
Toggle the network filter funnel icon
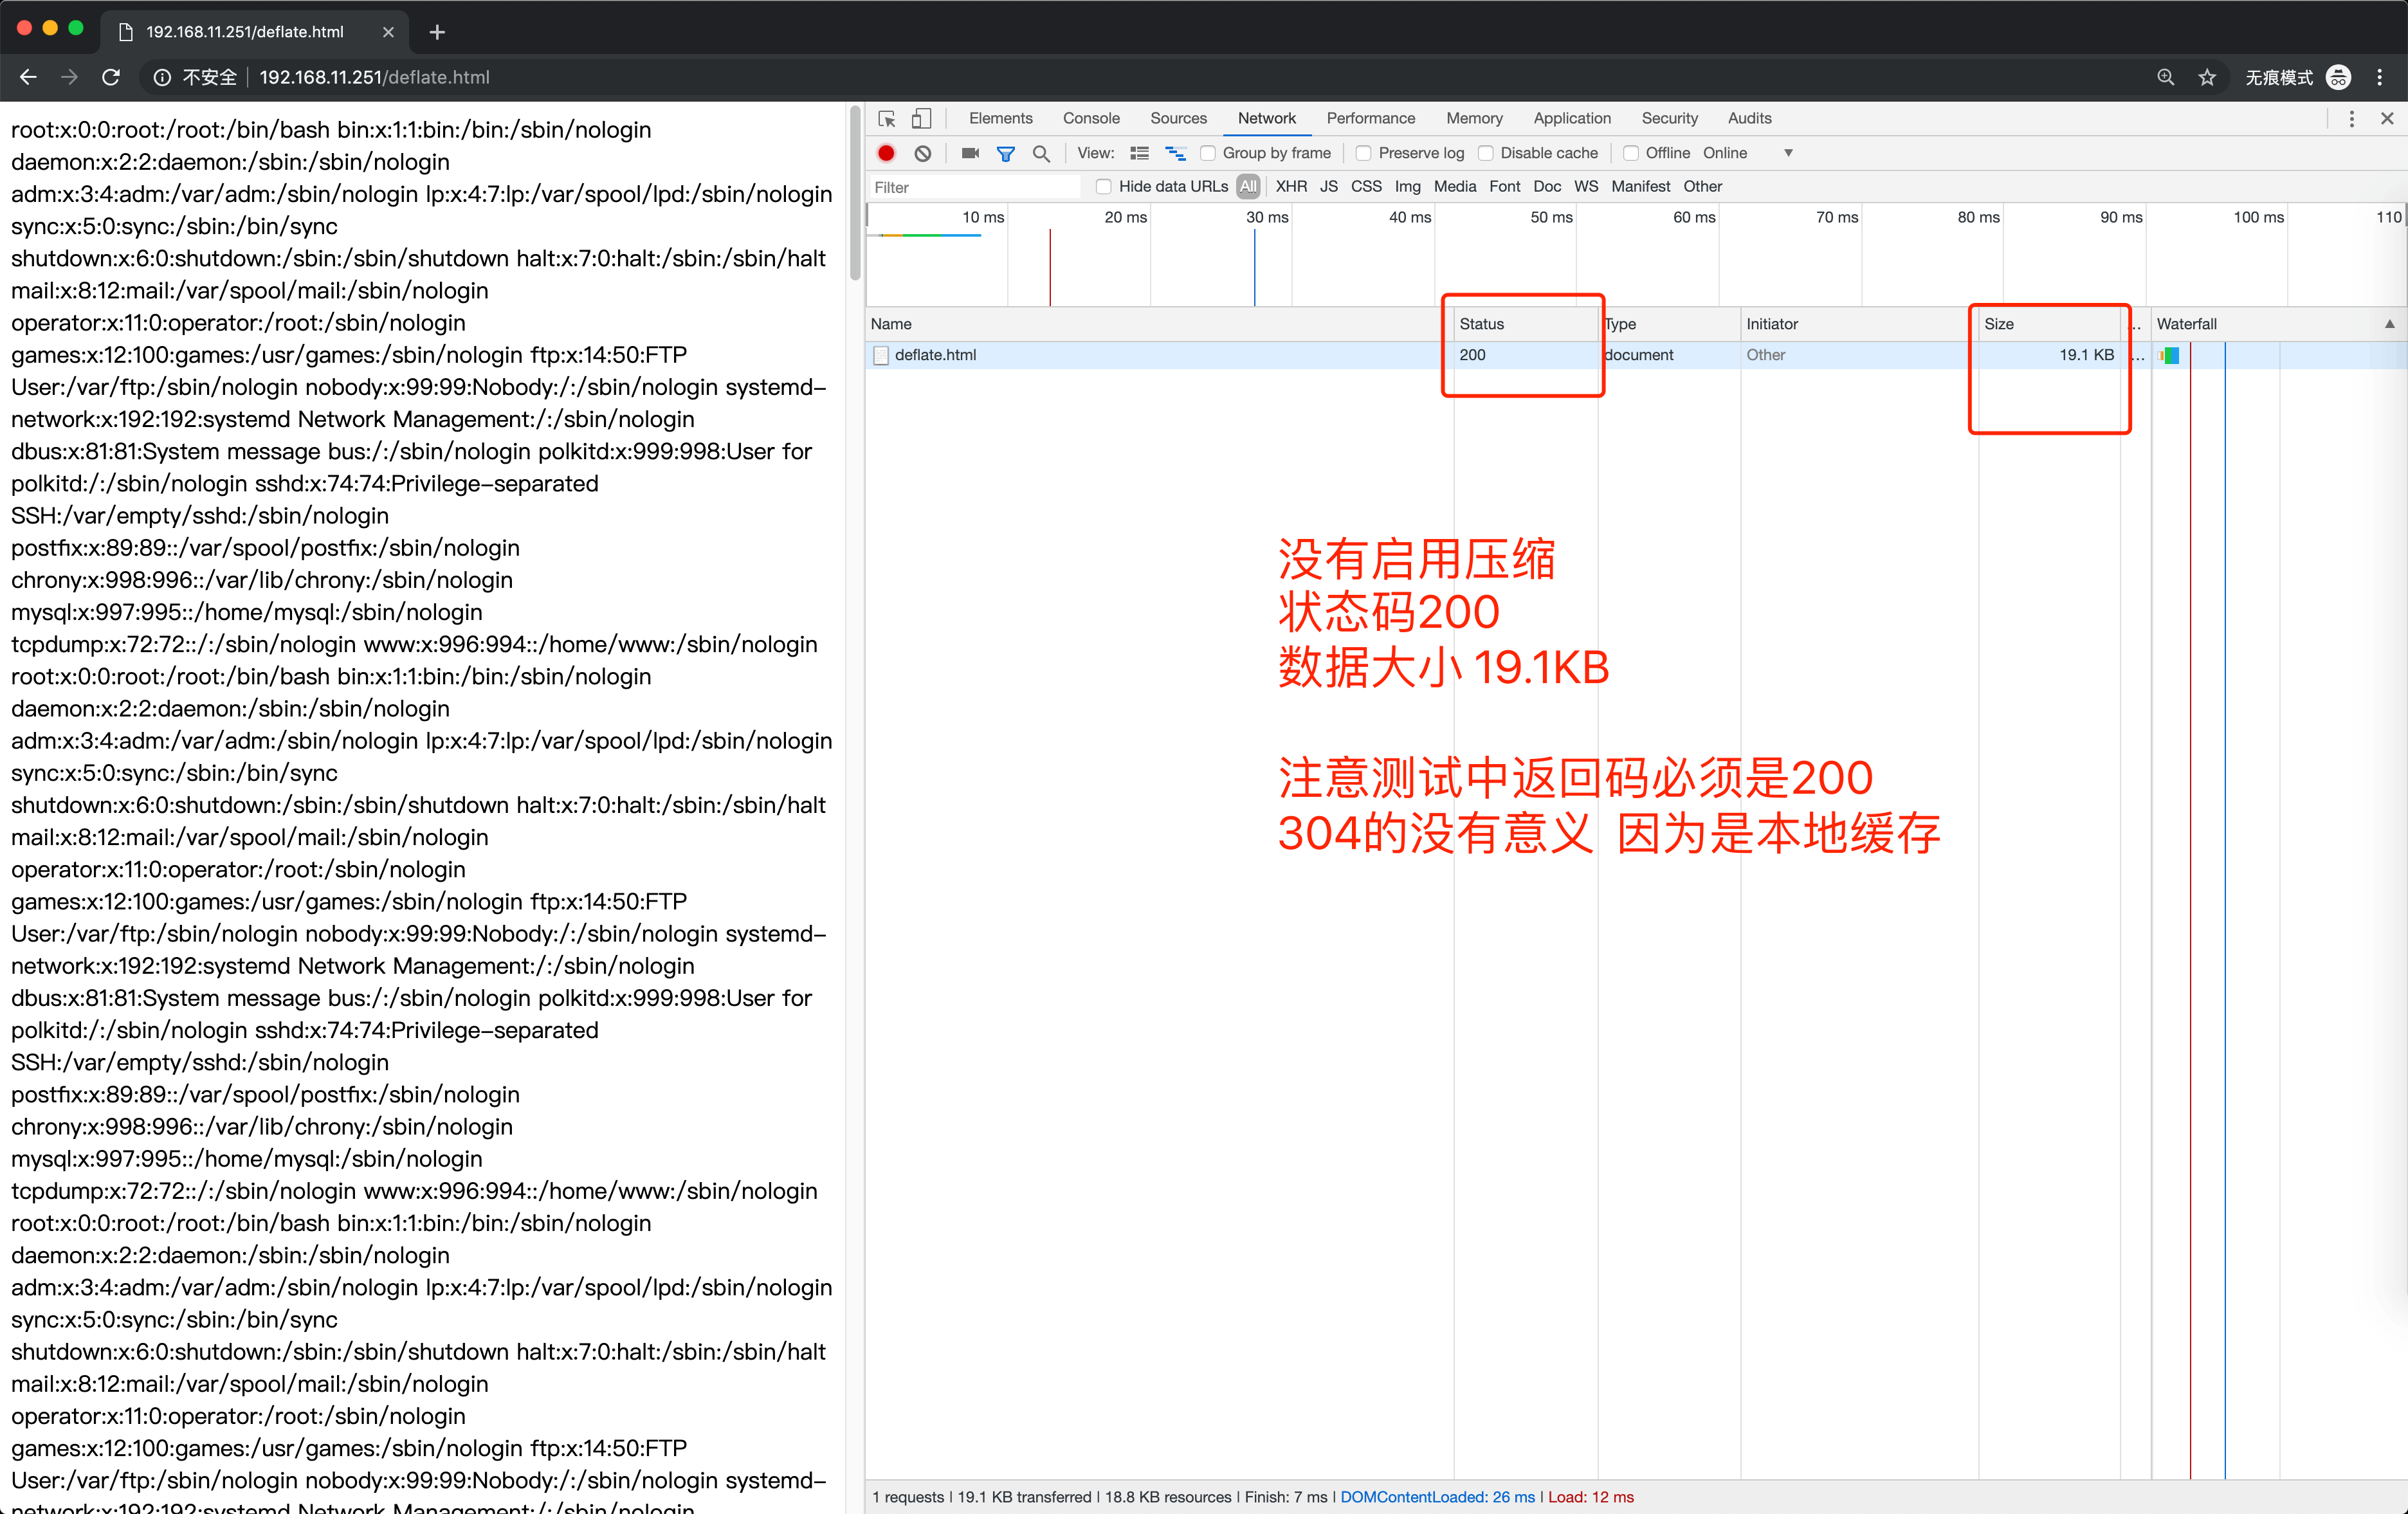pyautogui.click(x=1006, y=153)
